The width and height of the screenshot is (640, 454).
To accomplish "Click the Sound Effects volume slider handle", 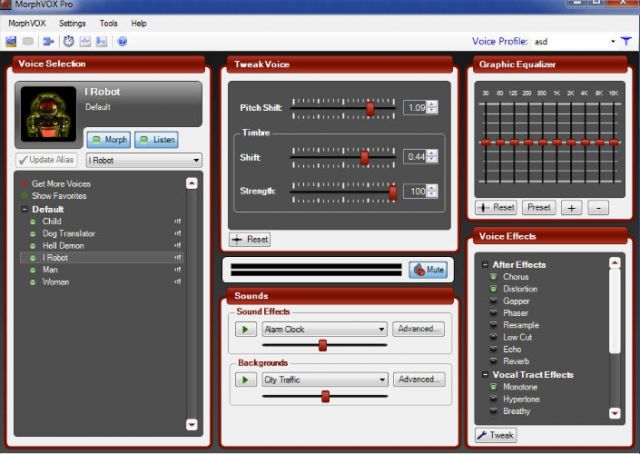I will (322, 345).
